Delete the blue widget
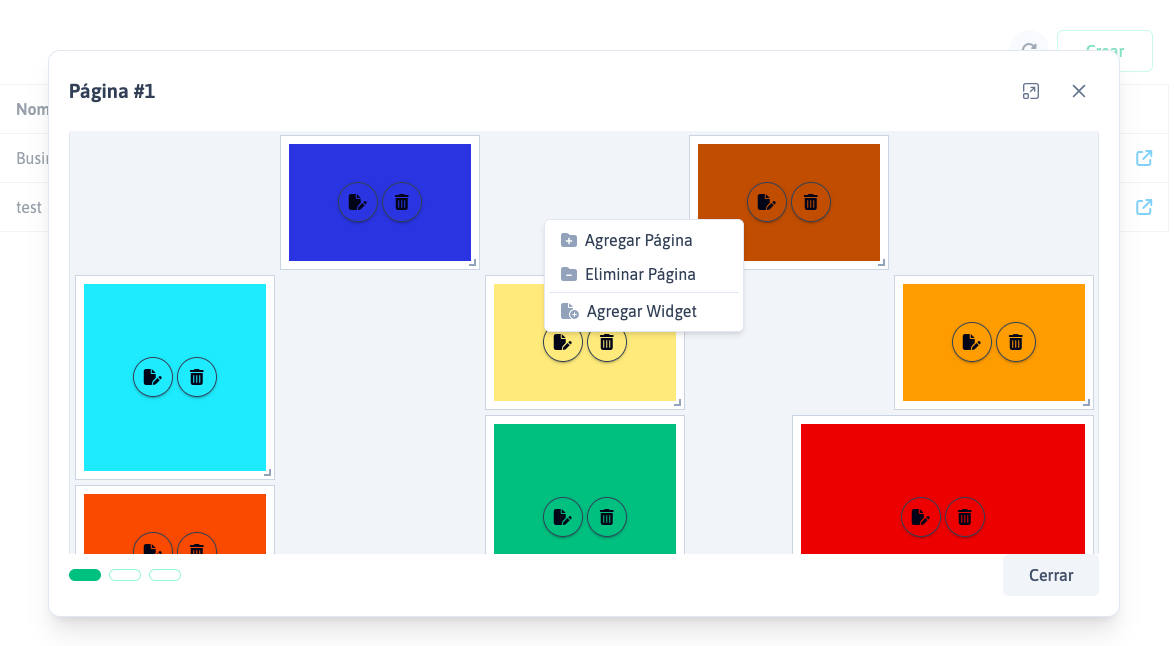This screenshot has height=646, width=1174. pos(402,202)
